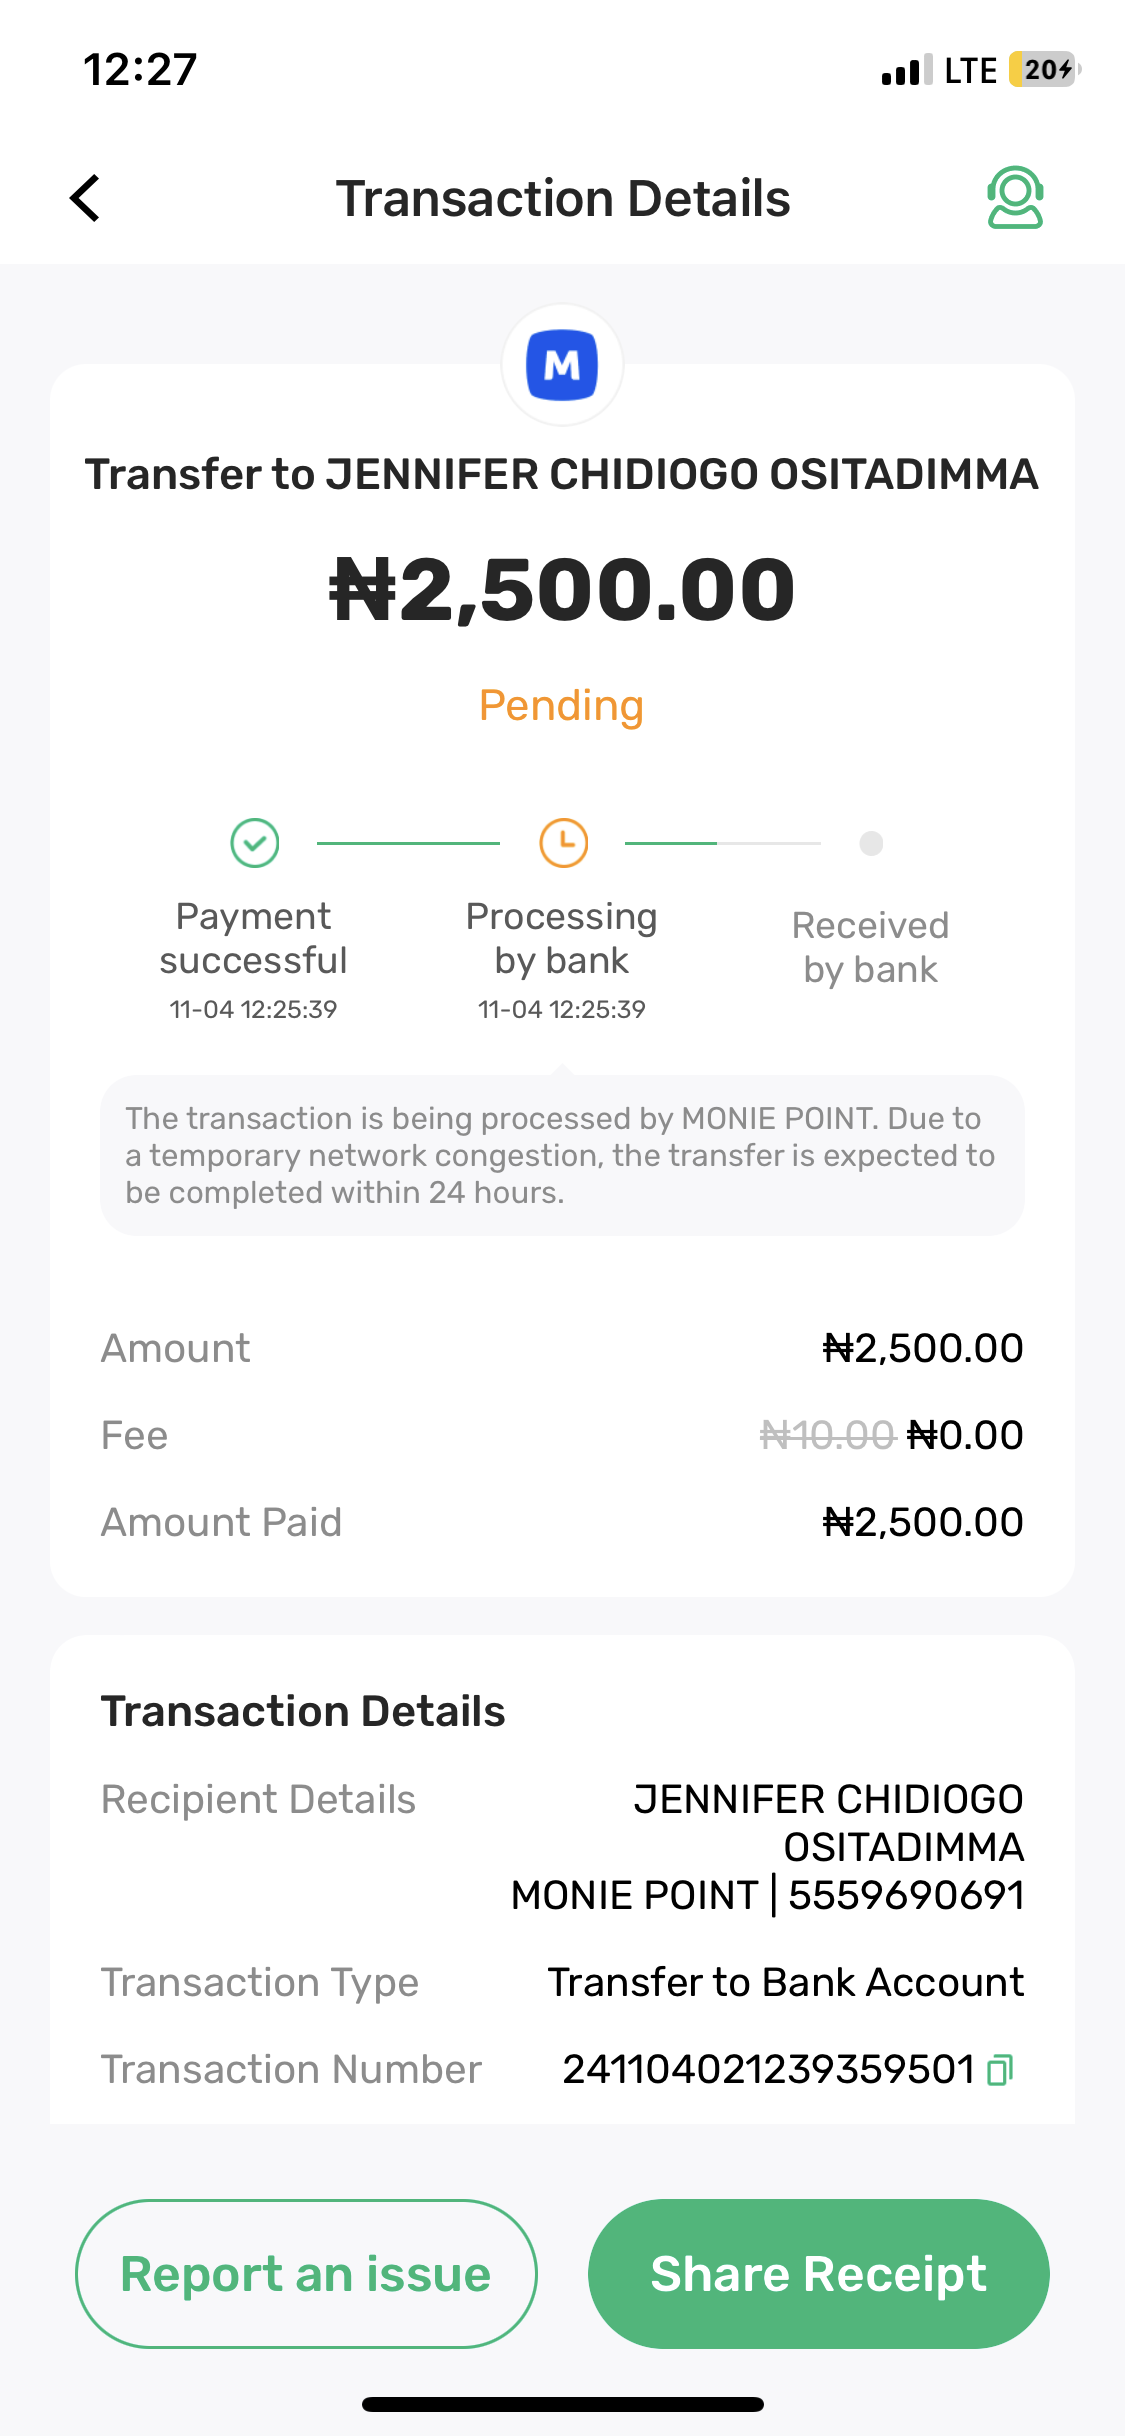Tap the orange Pending status label
The width and height of the screenshot is (1125, 2436).
pyautogui.click(x=561, y=706)
